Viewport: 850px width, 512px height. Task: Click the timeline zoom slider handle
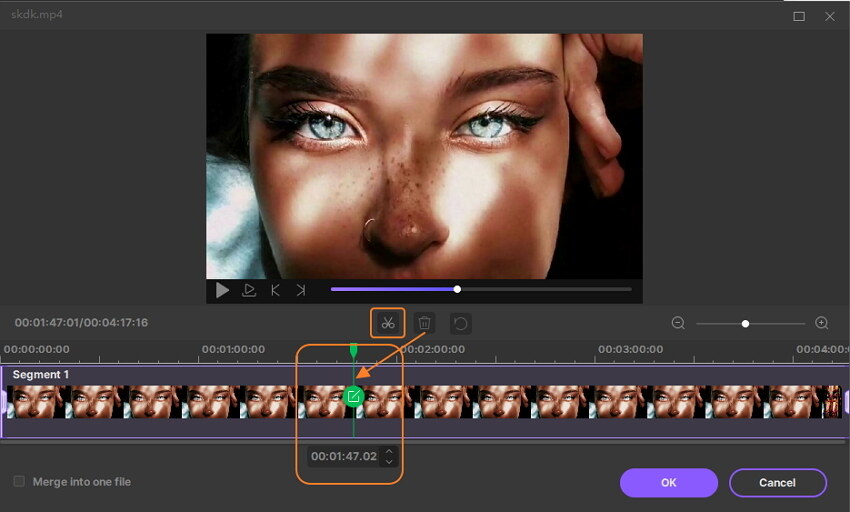point(745,323)
